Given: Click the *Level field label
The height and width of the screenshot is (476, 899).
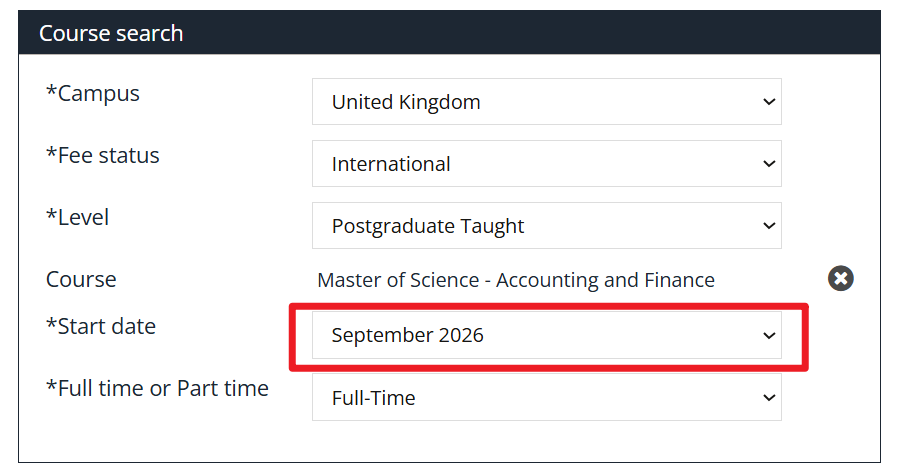Looking at the screenshot, I should click(x=77, y=217).
